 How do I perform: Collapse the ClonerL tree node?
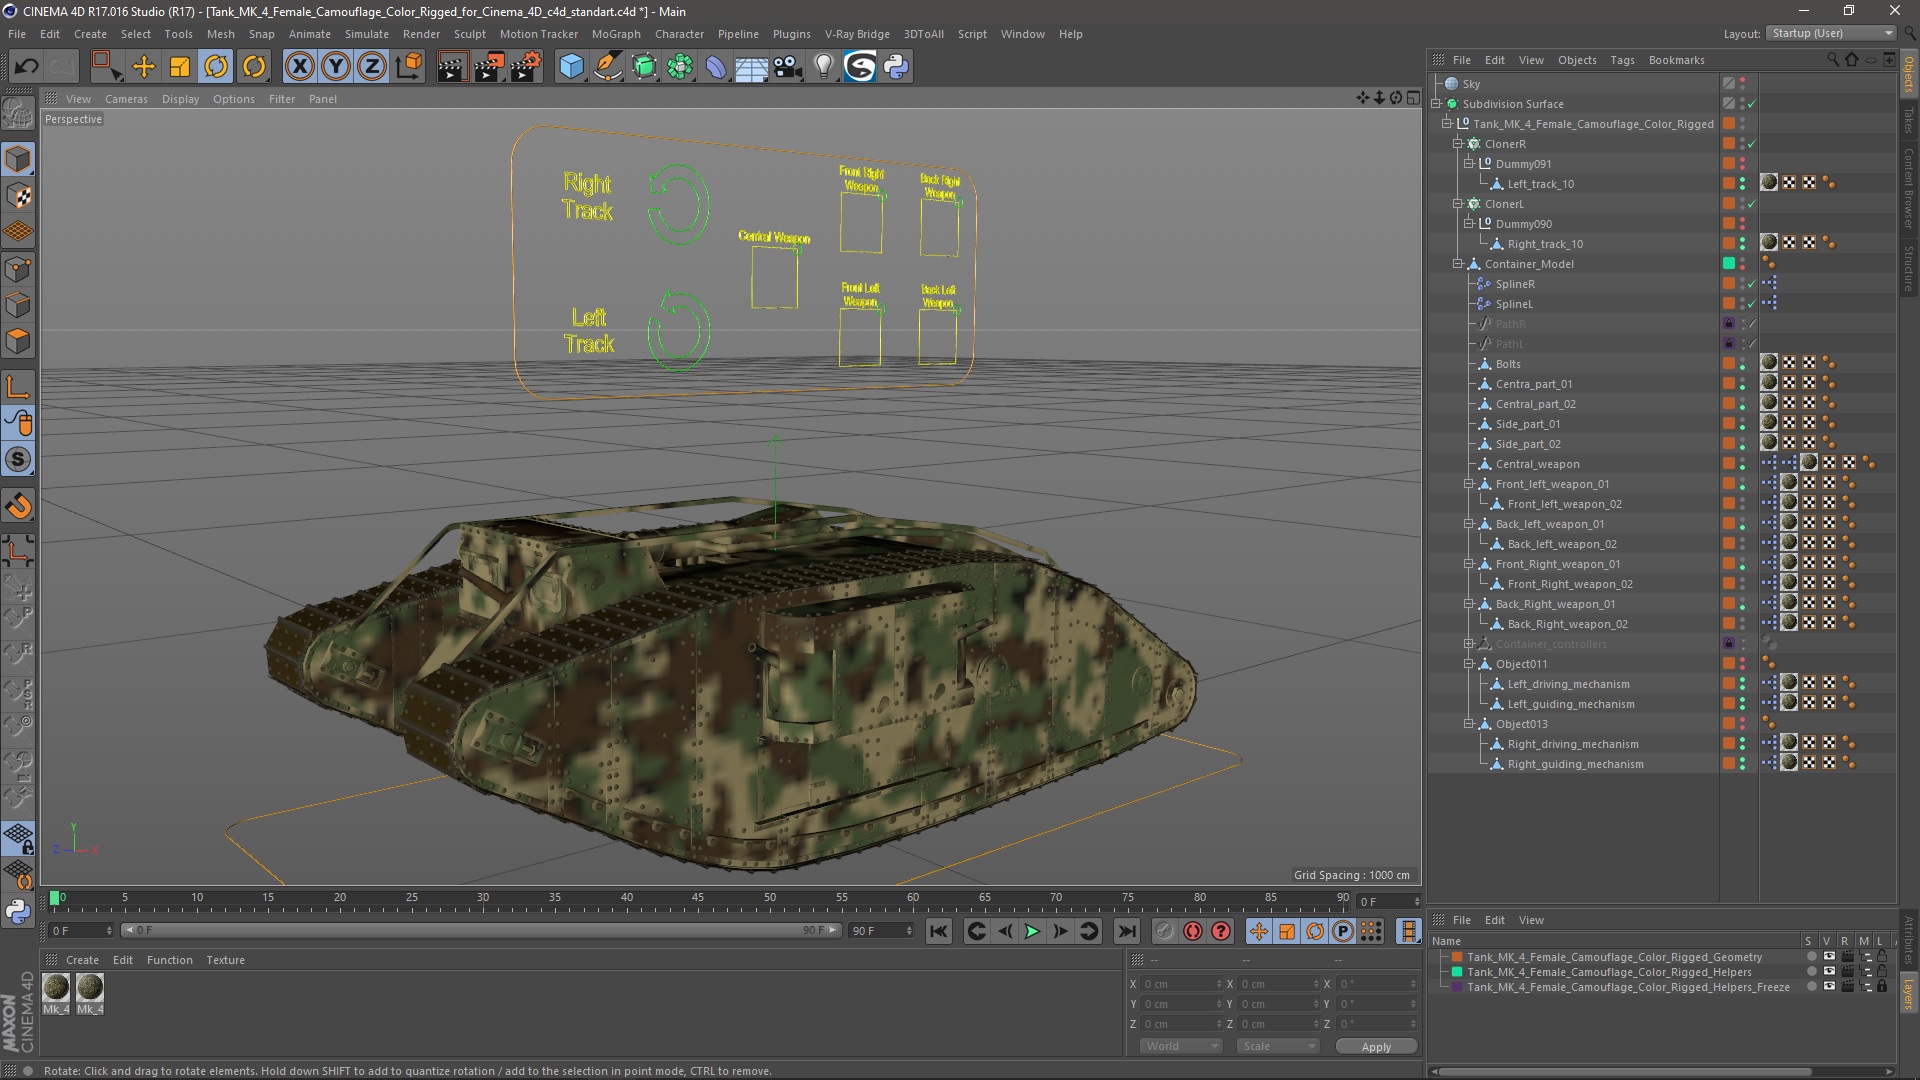coord(1458,204)
